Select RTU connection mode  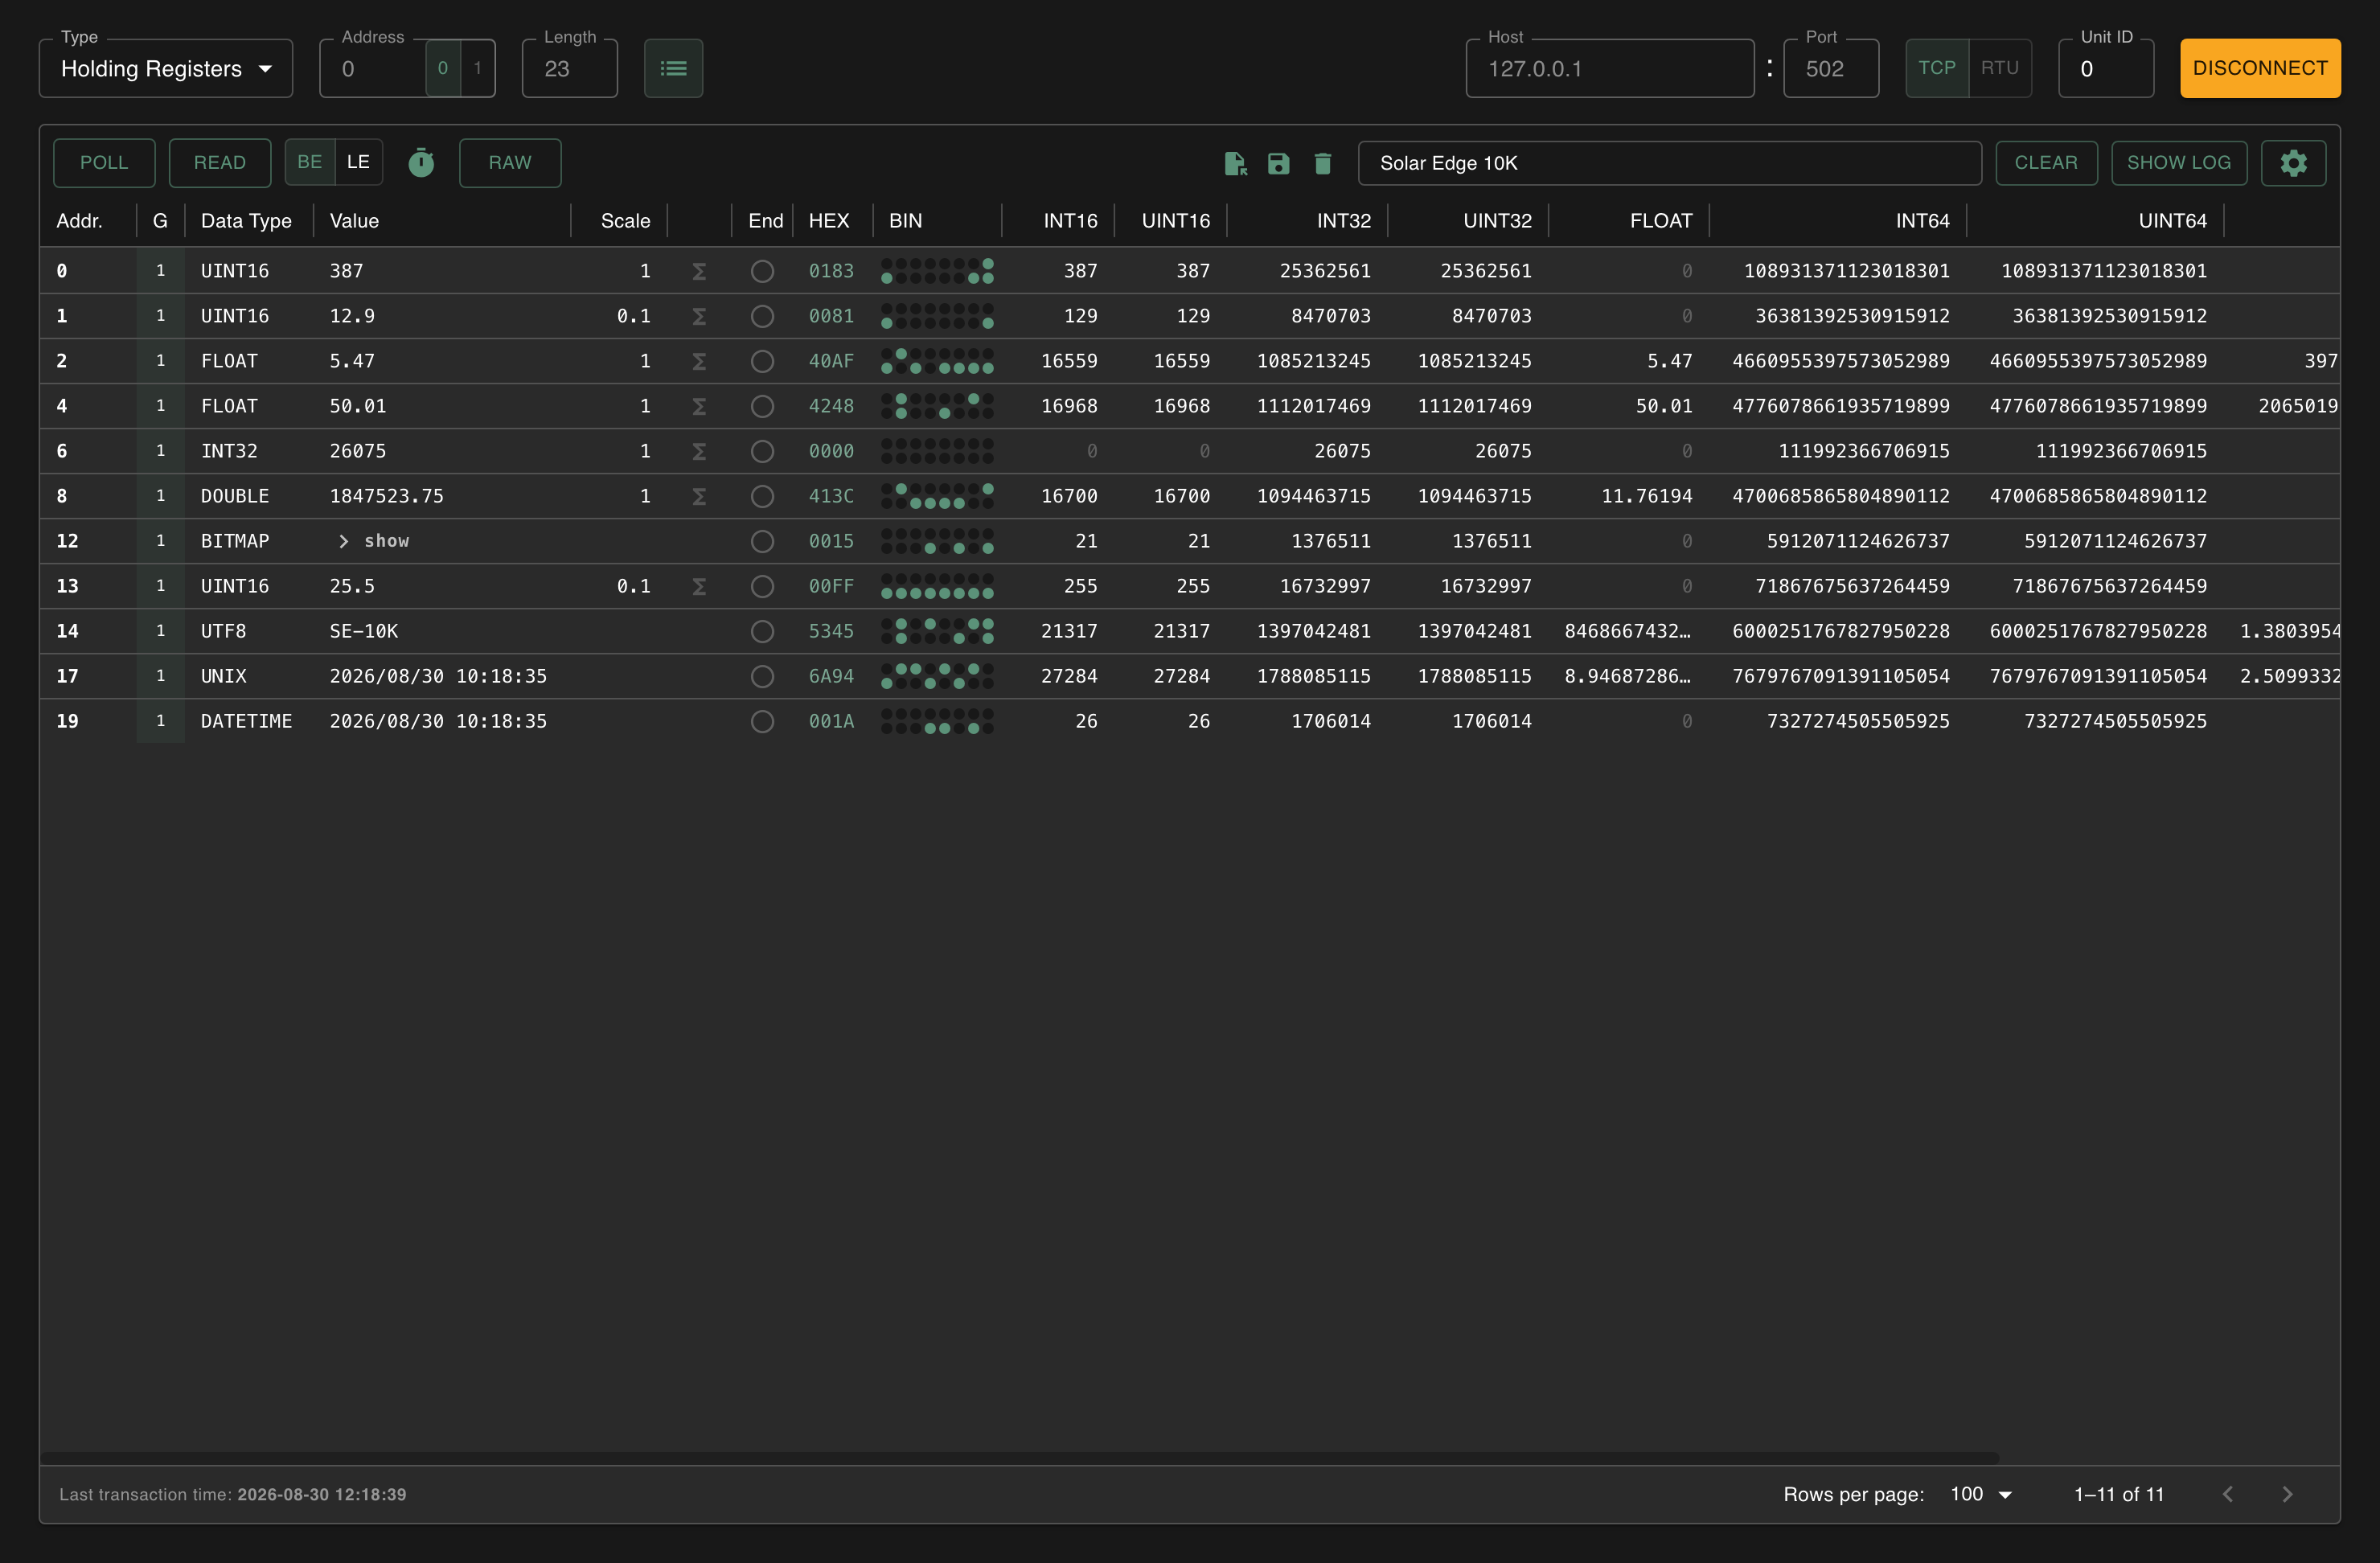(2000, 68)
